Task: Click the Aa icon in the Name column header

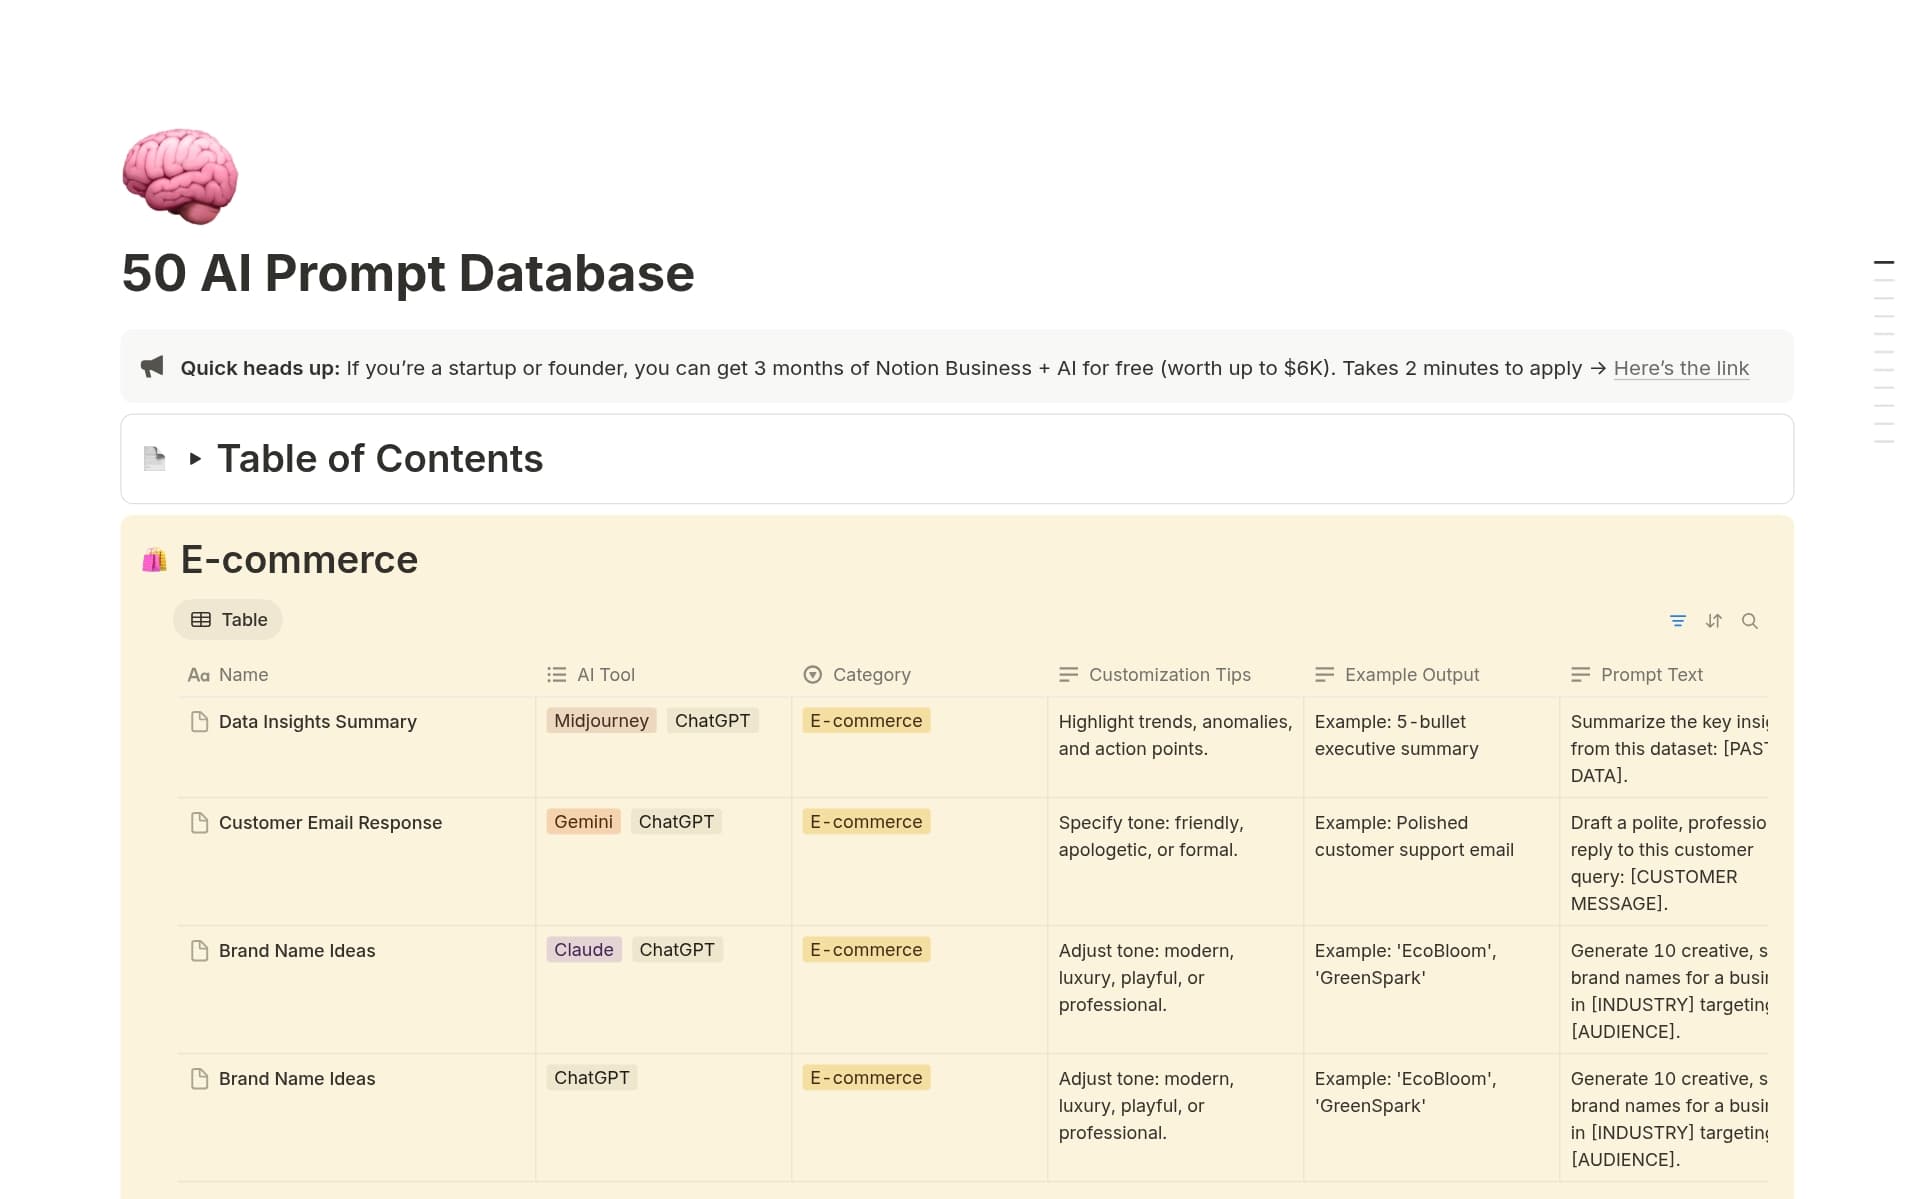Action: [199, 674]
